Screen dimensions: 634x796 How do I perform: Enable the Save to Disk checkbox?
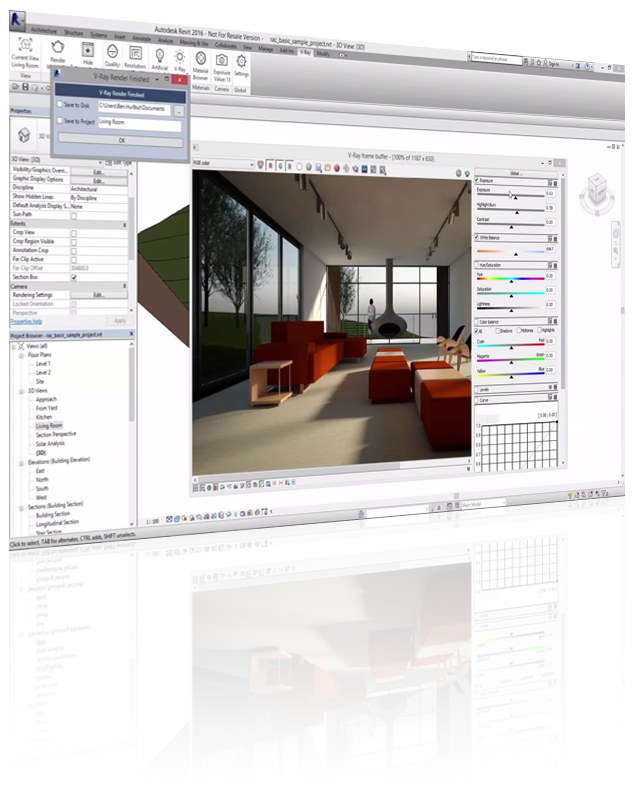[x=60, y=104]
